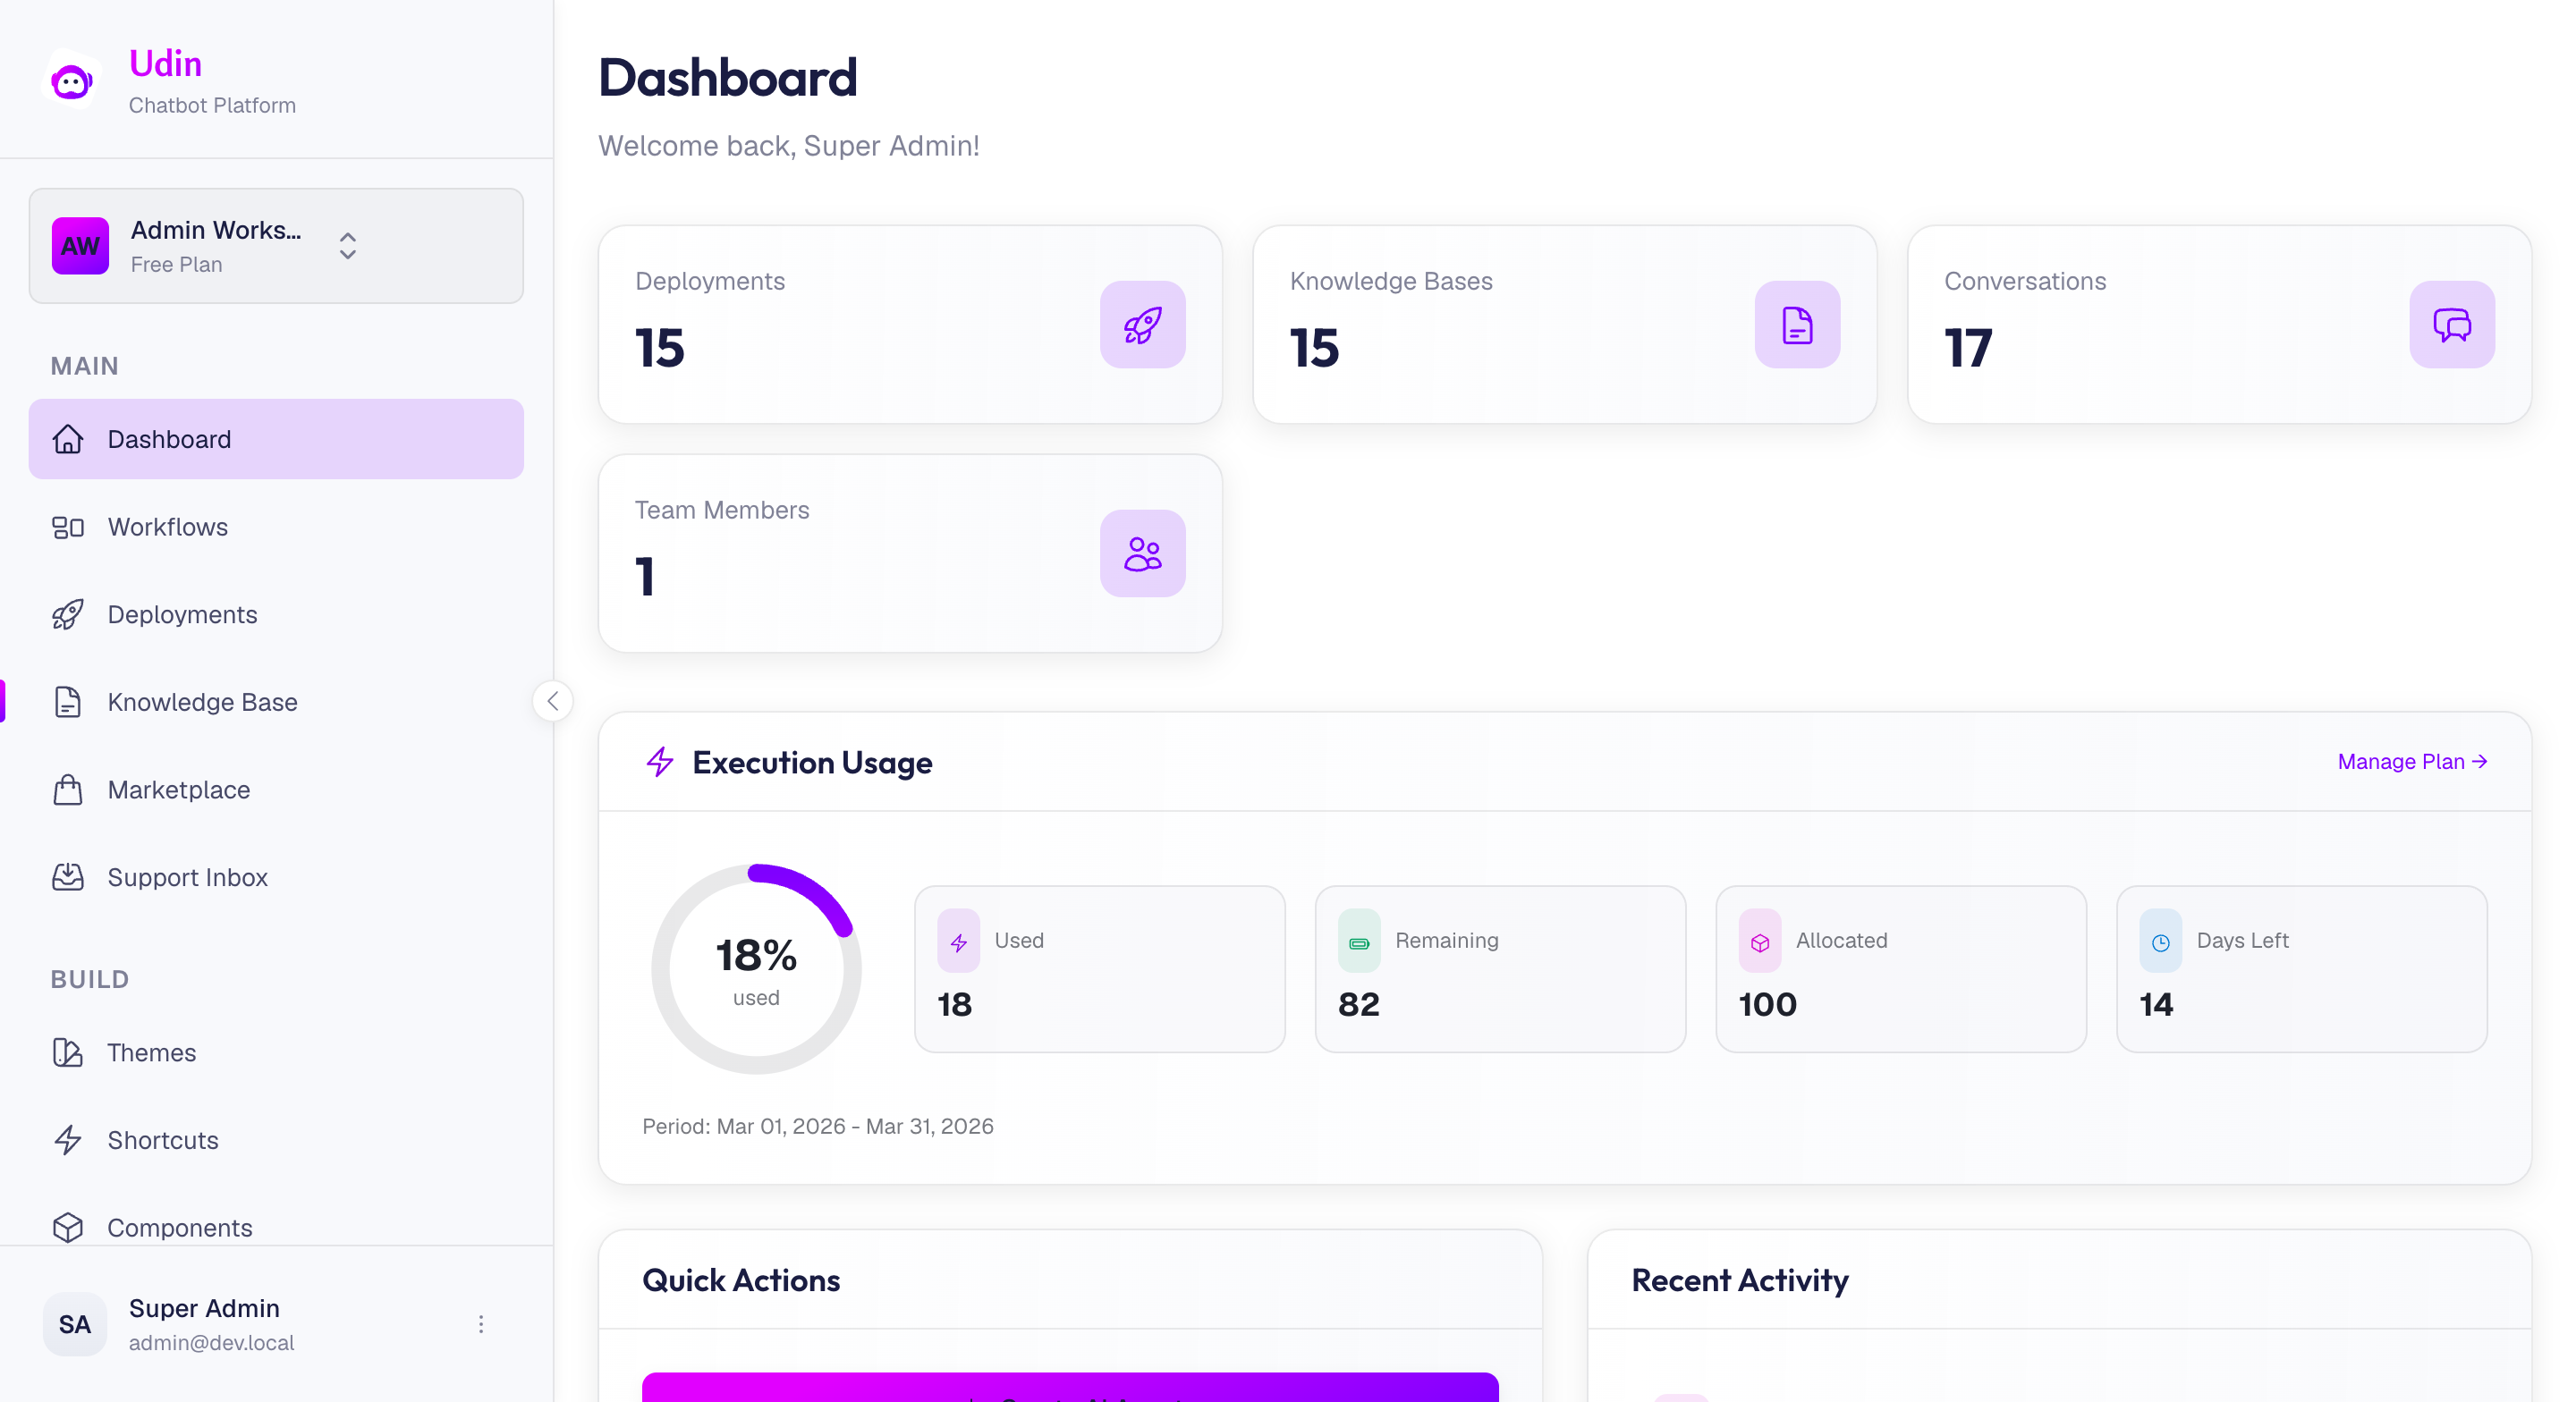Click the Super Admin avatar at bottom
The image size is (2576, 1402).
74,1324
